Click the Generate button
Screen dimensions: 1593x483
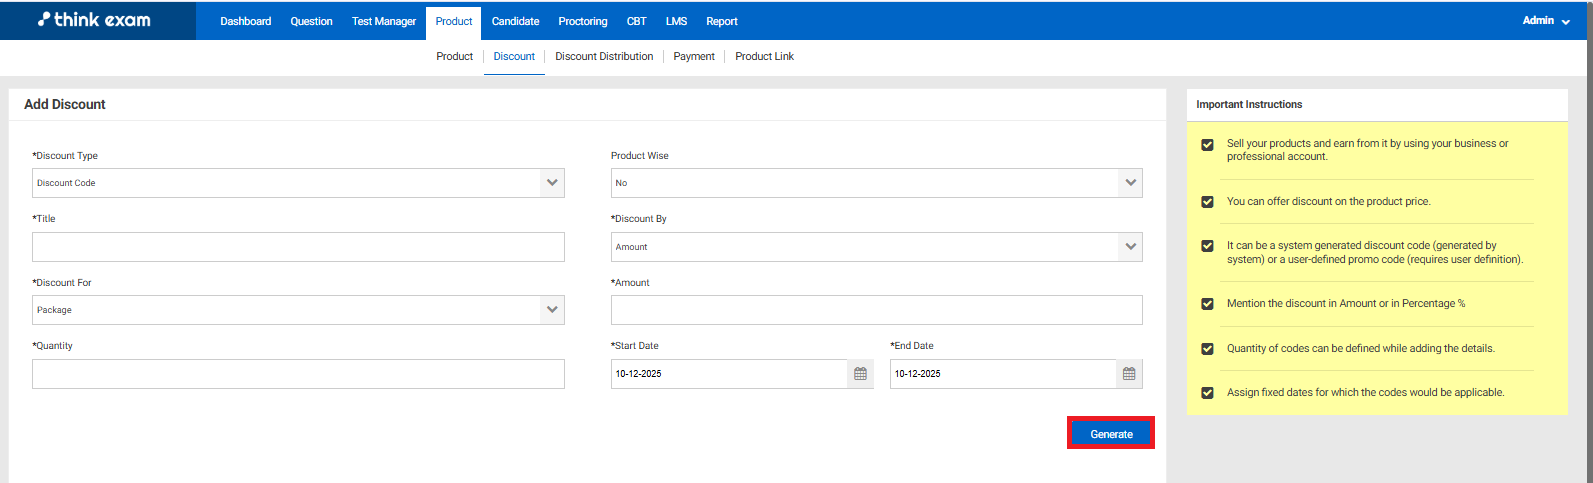point(1111,434)
